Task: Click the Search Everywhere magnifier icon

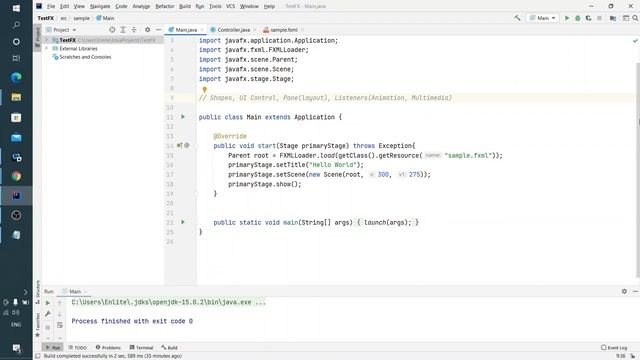Action: pyautogui.click(x=636, y=18)
